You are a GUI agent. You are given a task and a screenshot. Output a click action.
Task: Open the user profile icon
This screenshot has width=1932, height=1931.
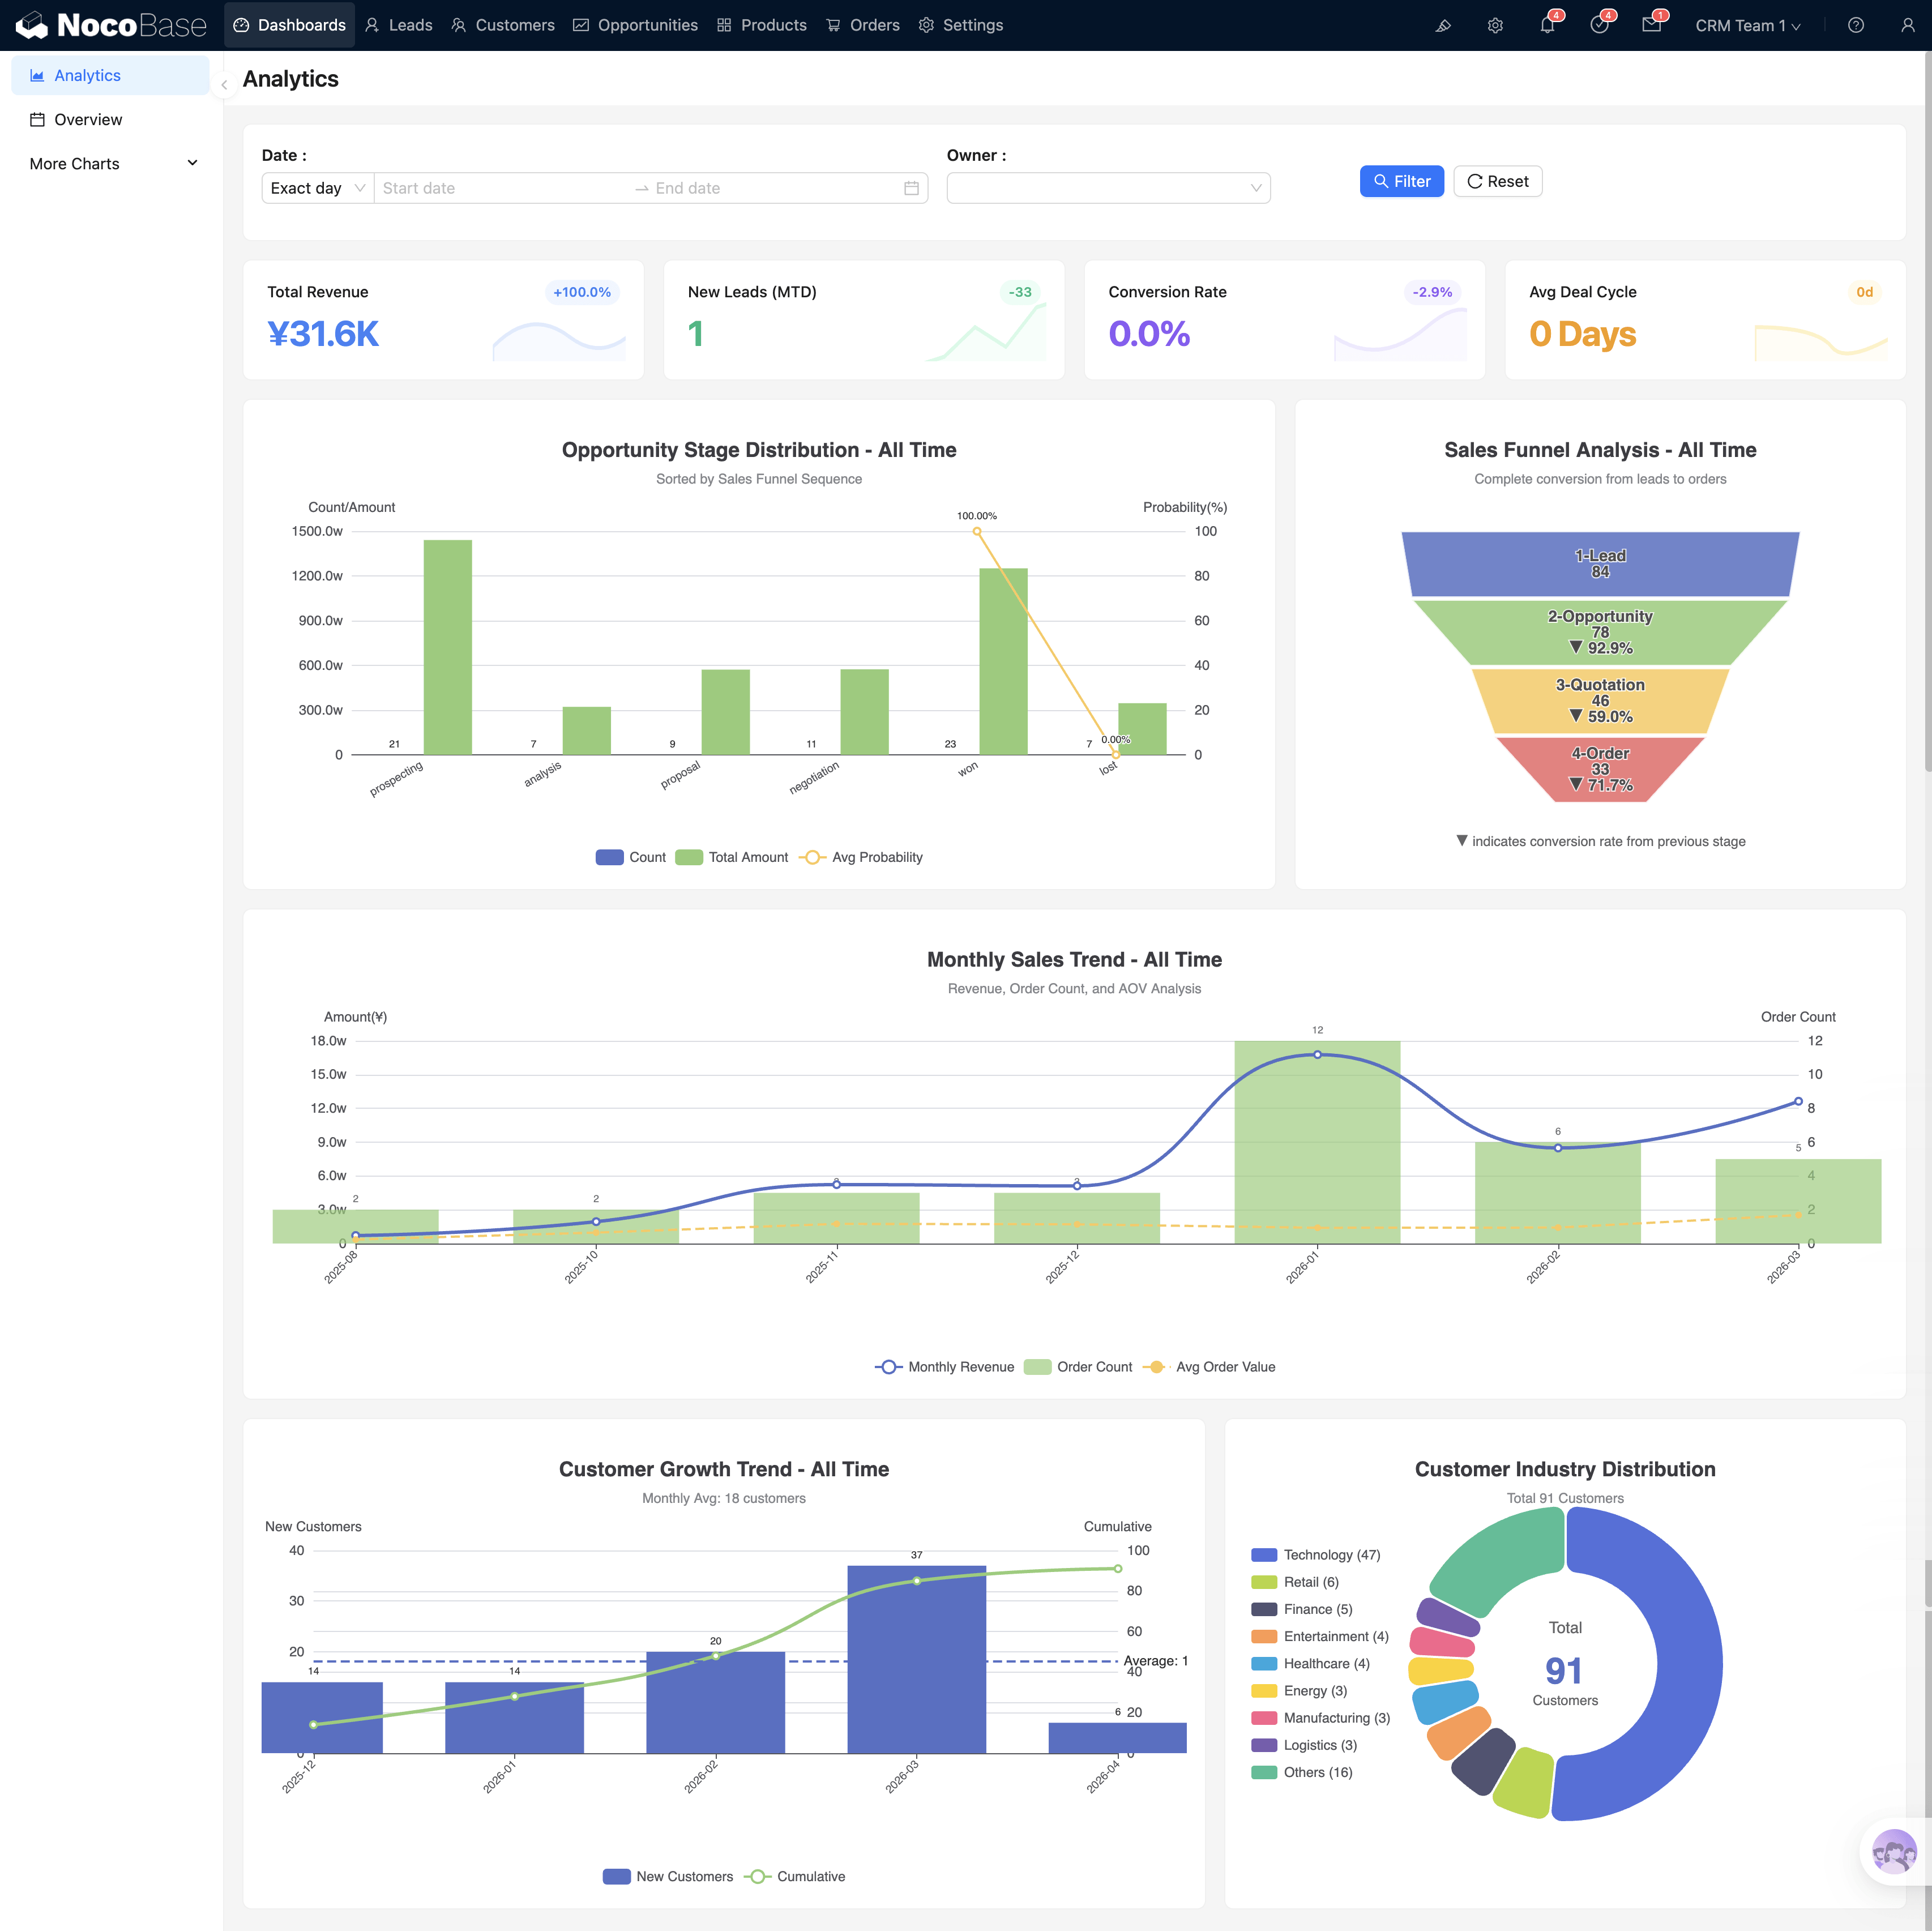click(x=1907, y=26)
